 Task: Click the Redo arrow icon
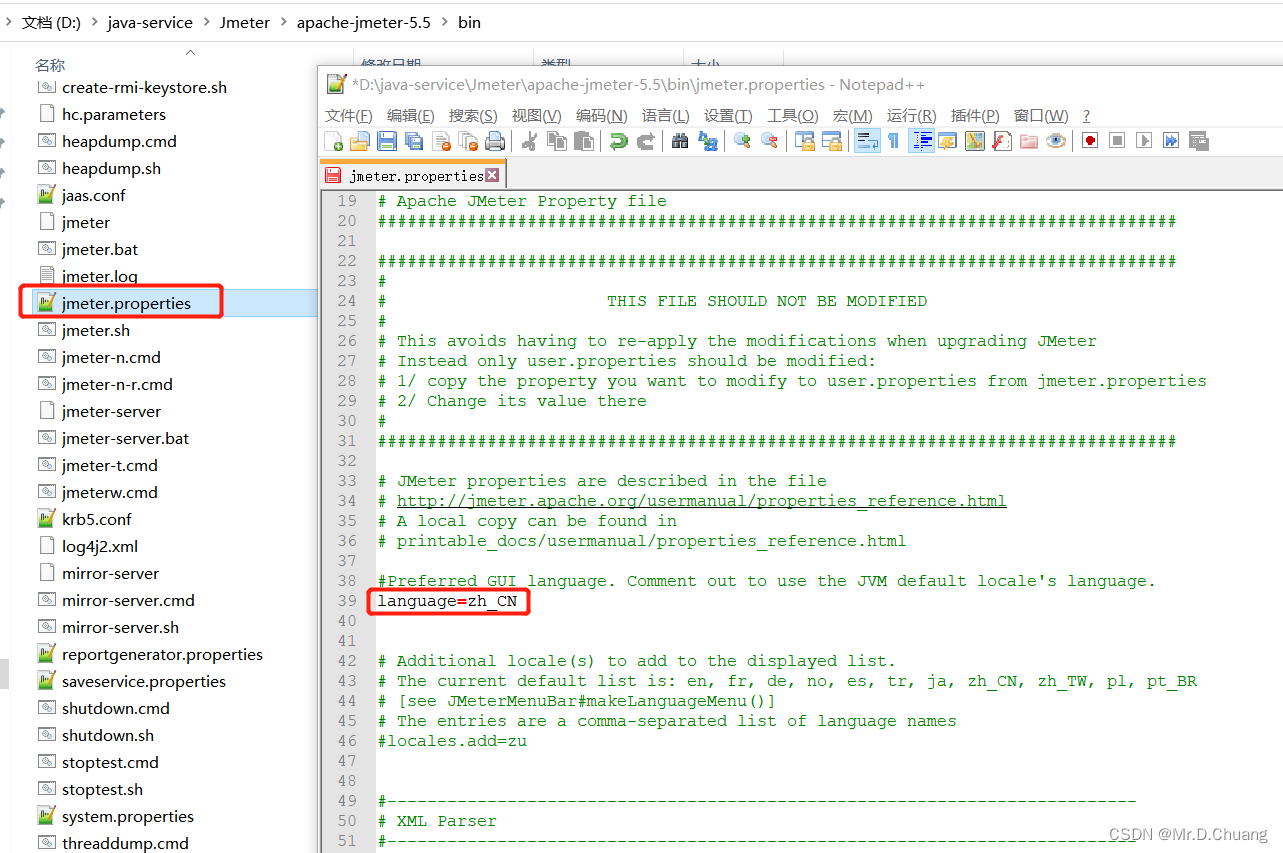646,141
